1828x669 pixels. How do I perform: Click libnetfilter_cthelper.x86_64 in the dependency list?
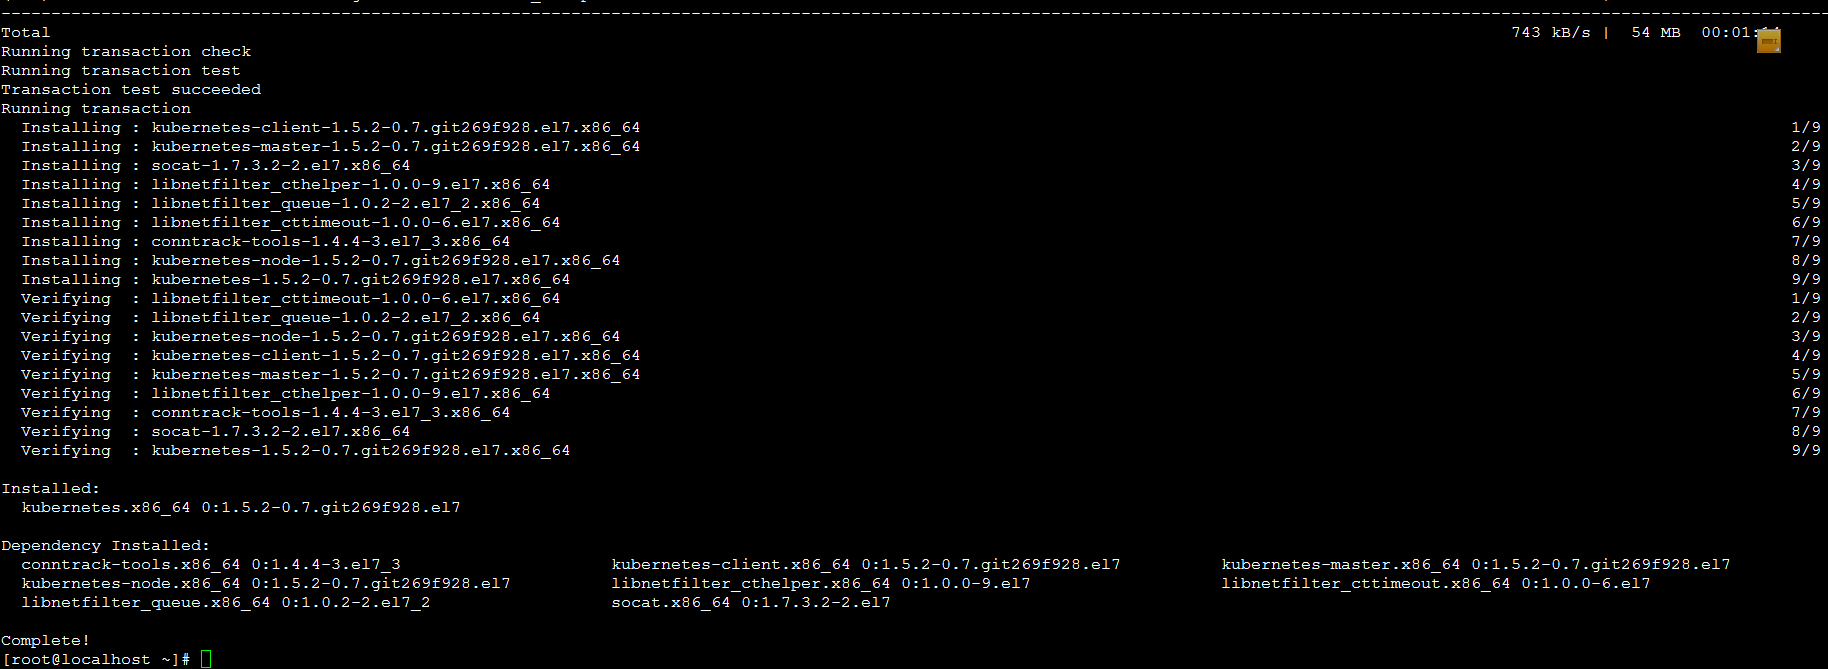coord(750,583)
